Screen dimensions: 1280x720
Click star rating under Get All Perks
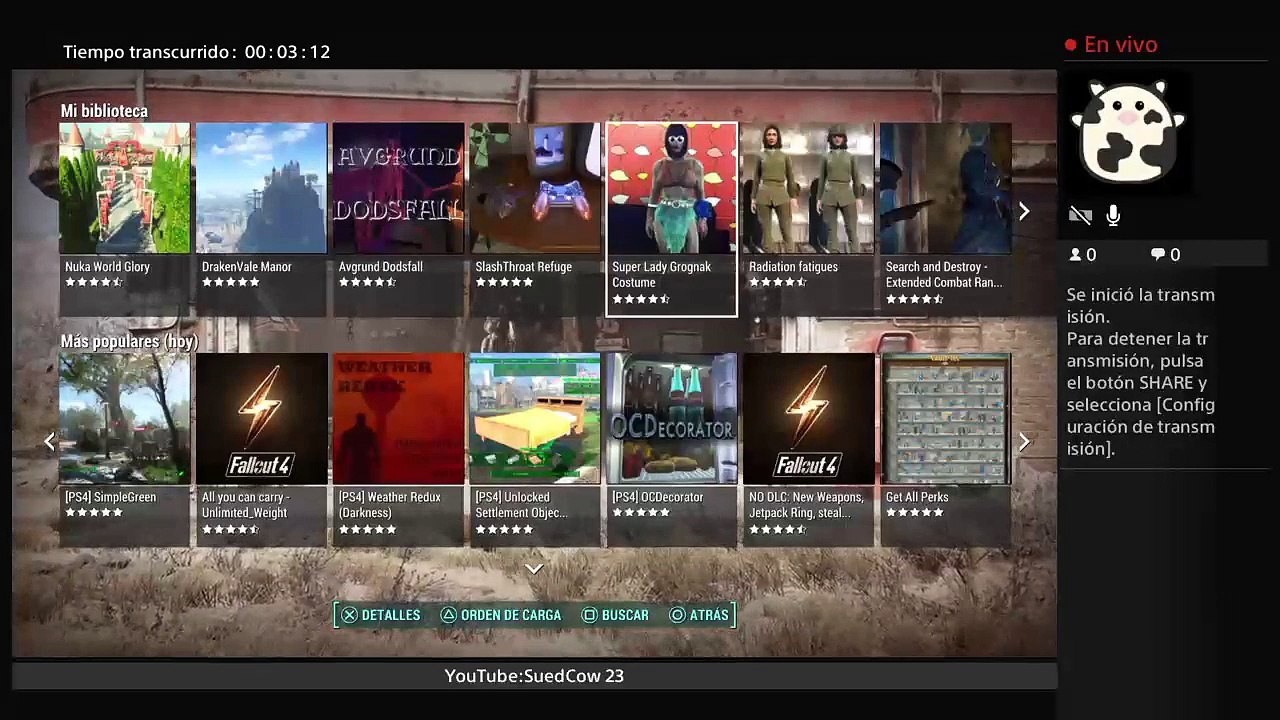(915, 513)
